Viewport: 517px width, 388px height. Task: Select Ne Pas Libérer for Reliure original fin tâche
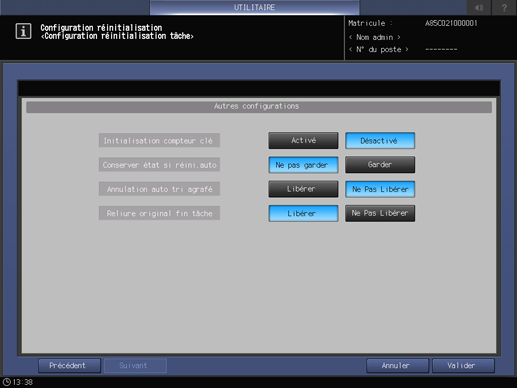pos(380,213)
